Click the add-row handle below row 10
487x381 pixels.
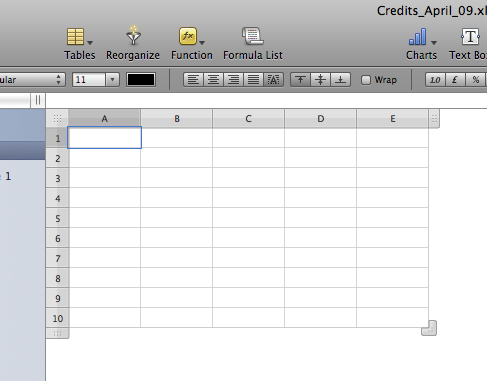click(x=57, y=333)
